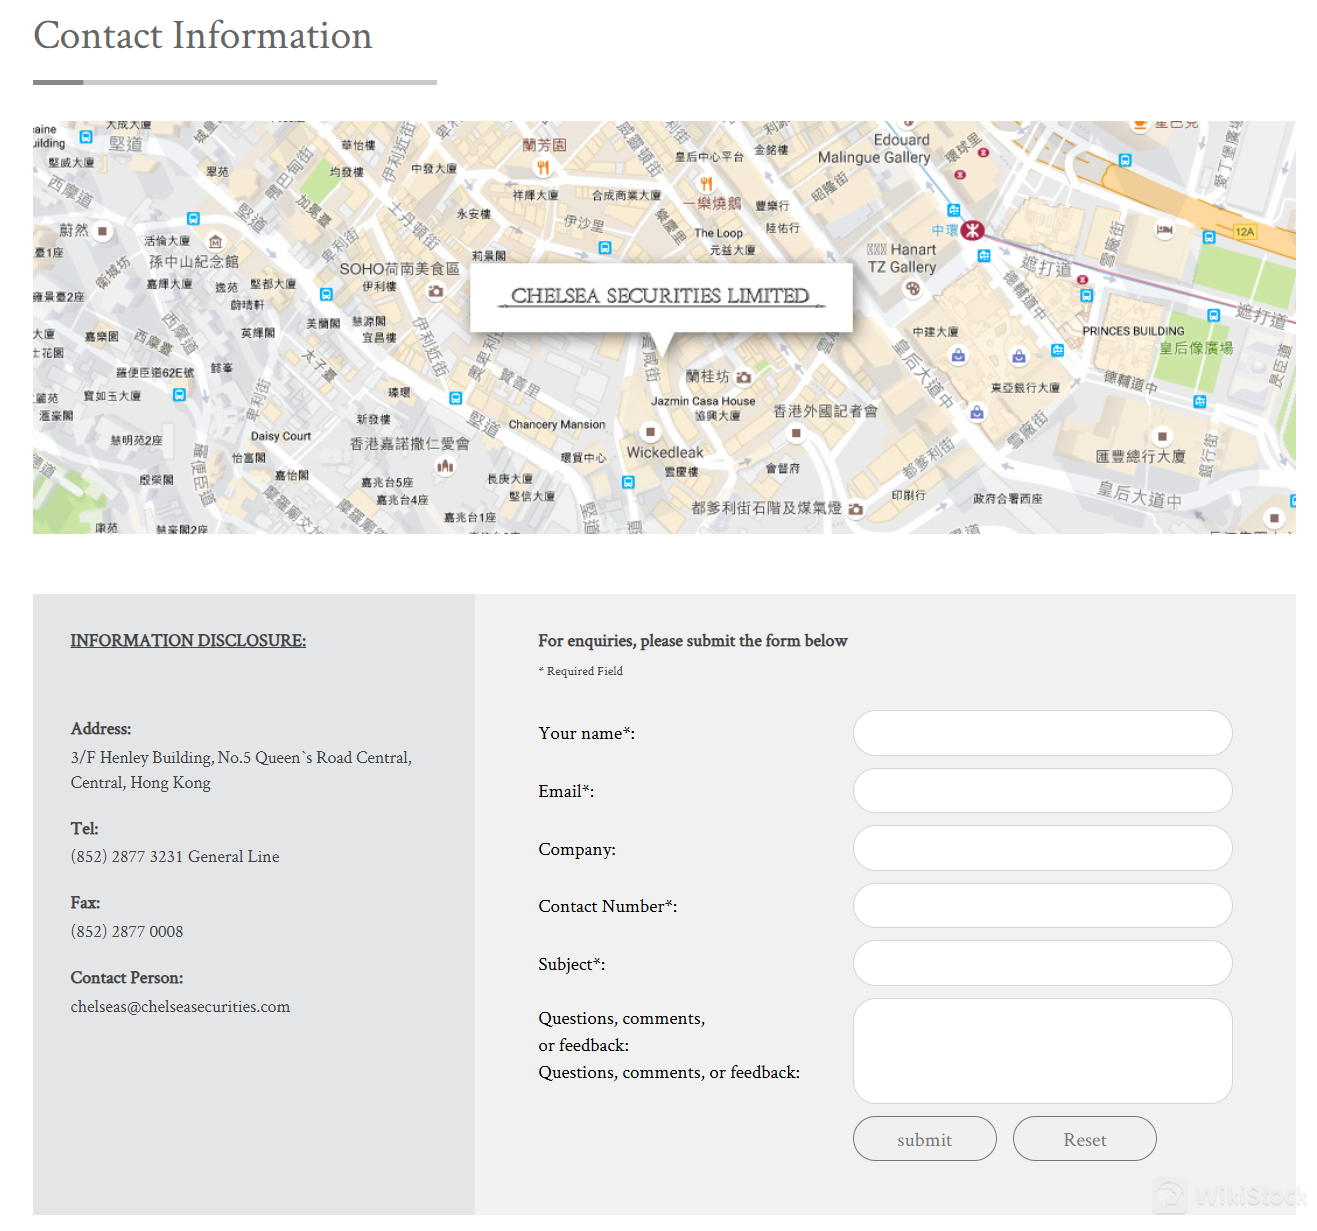
Task: Click the '(852) 2877 3231 General Line' text
Action: pyautogui.click(x=175, y=857)
